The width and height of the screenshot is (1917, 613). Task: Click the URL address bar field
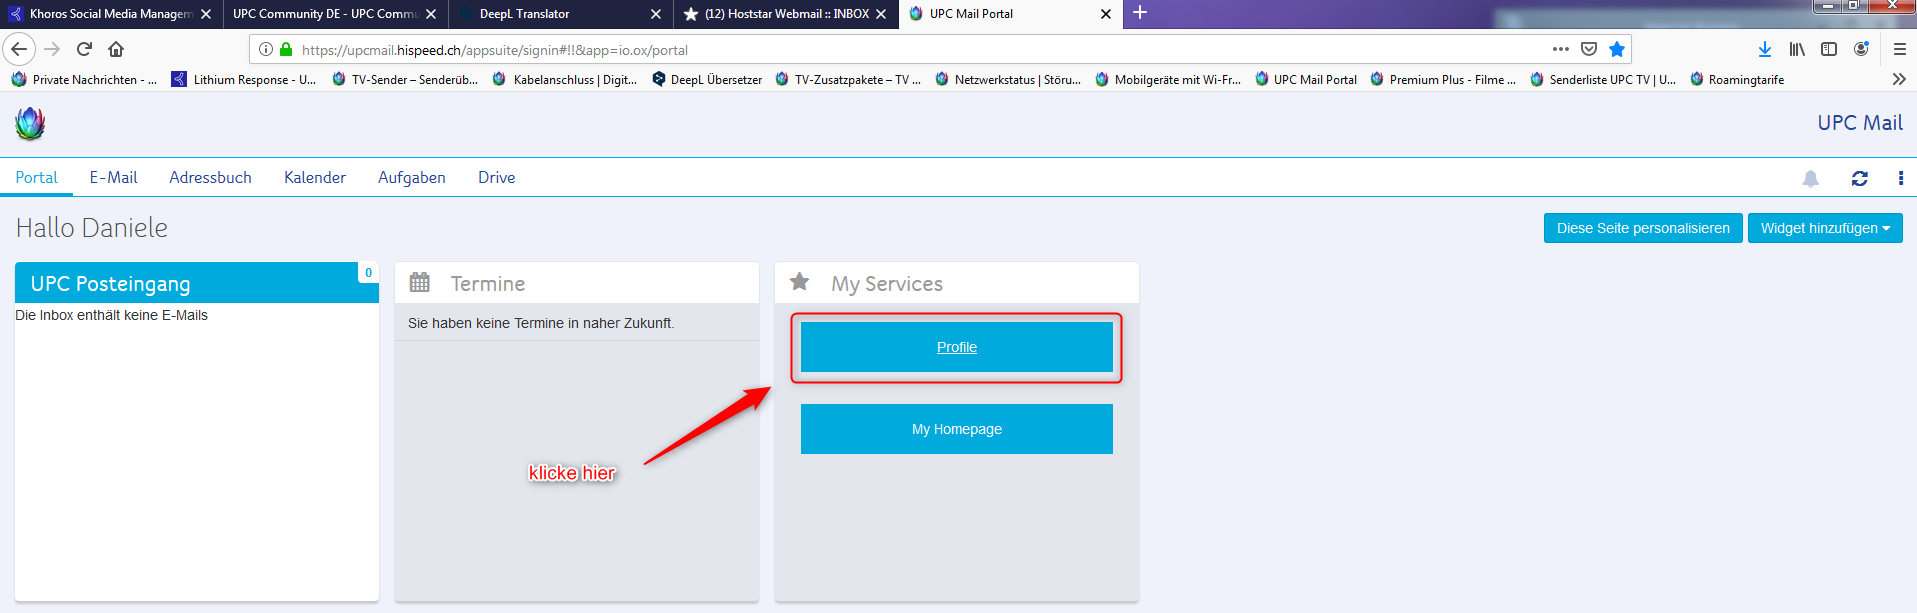(x=900, y=50)
